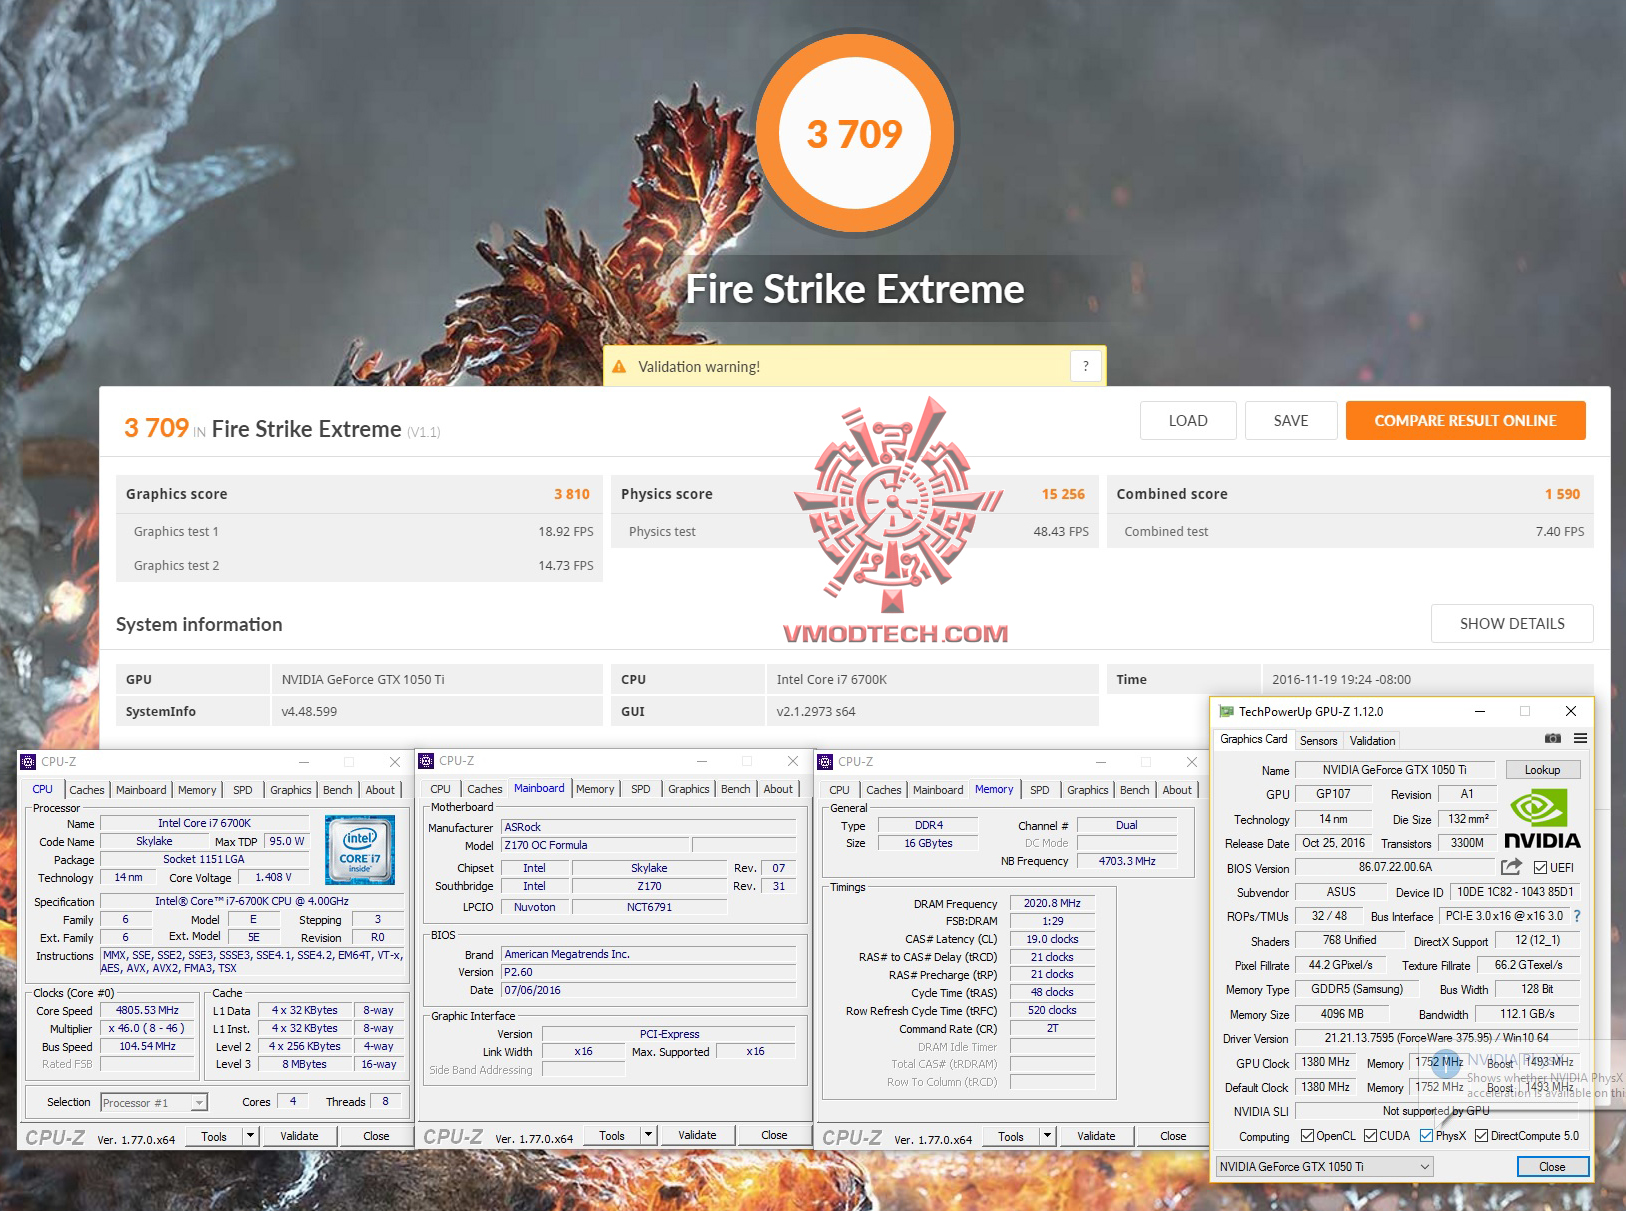The width and height of the screenshot is (1626, 1211).
Task: Click title icon of CPU-Z window showing Processor
Action: pyautogui.click(x=28, y=762)
